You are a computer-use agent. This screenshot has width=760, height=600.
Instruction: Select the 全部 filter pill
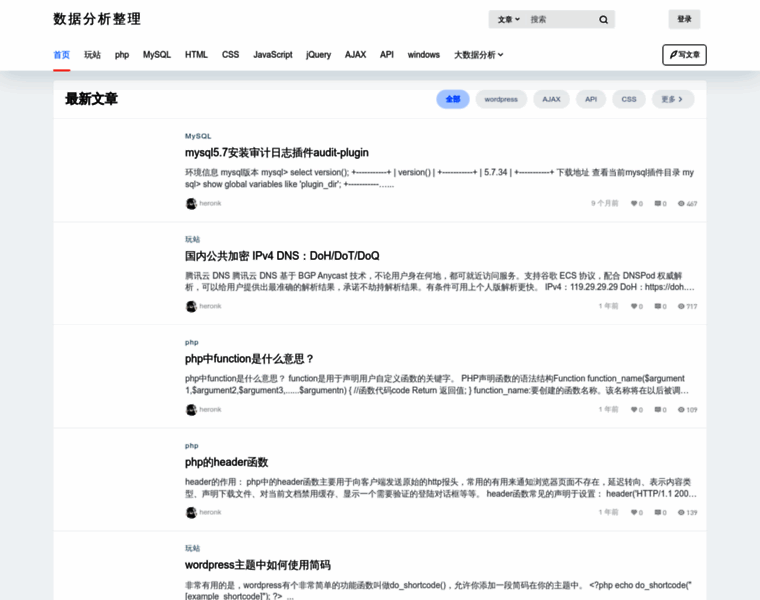(453, 99)
